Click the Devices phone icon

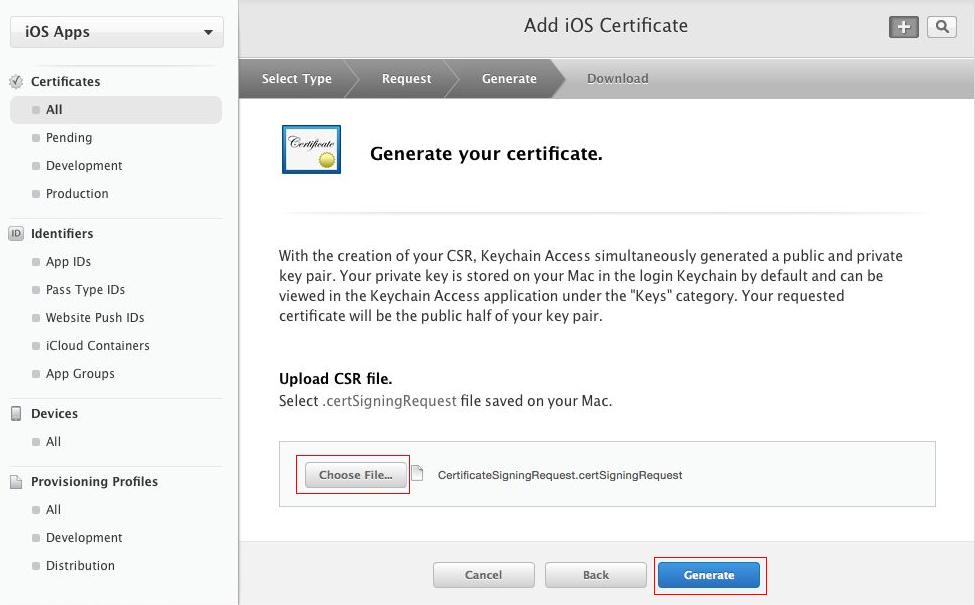coord(16,413)
